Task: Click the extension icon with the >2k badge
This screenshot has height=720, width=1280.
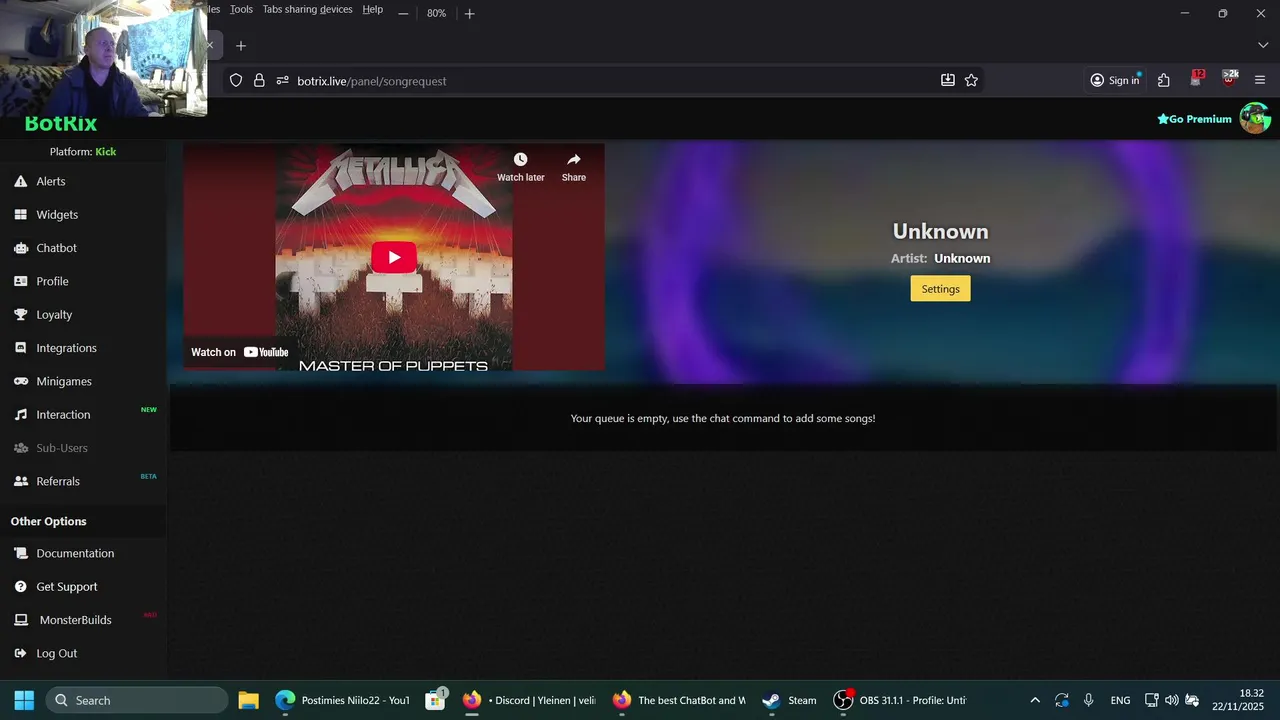Action: 1230,79
